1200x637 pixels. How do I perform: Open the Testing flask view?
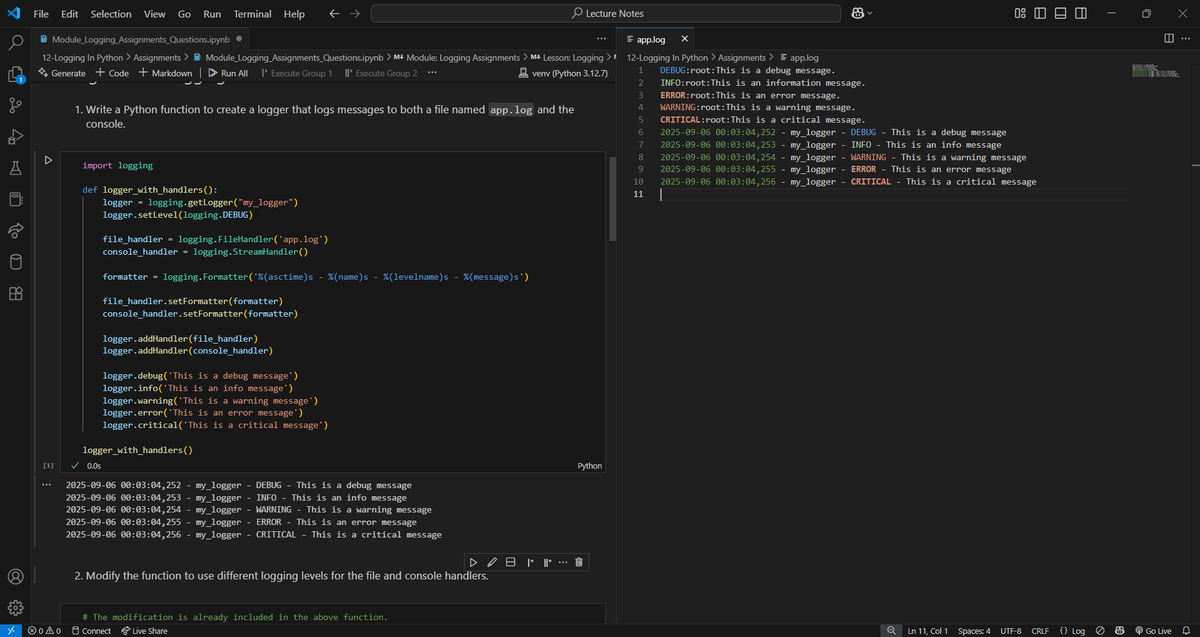click(15, 169)
